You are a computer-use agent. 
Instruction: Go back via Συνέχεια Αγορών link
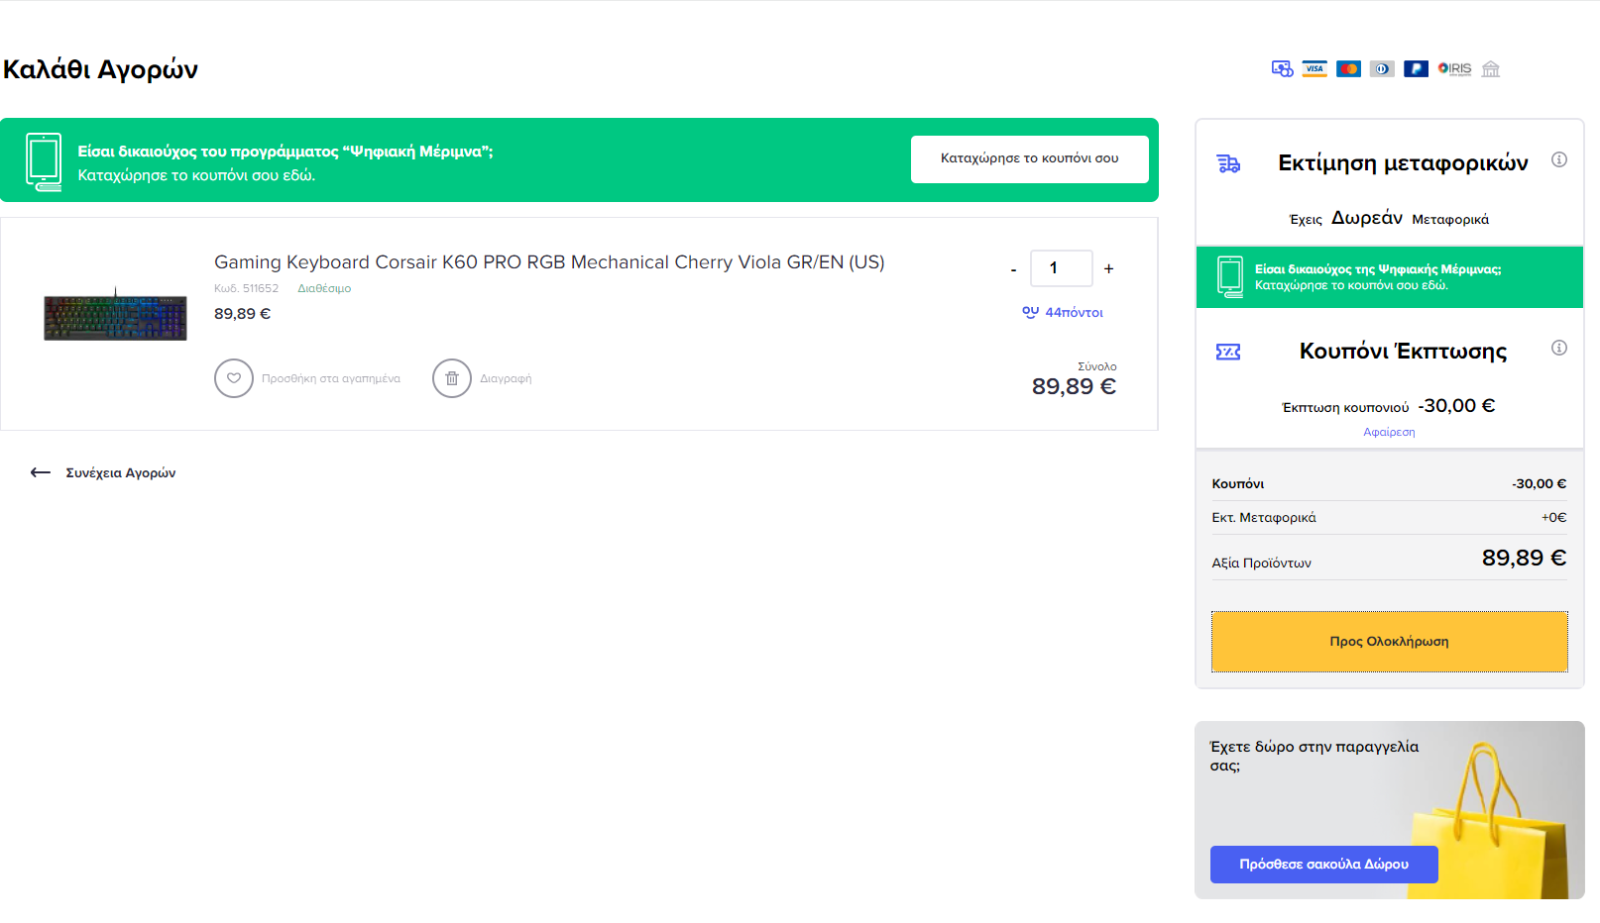click(121, 473)
